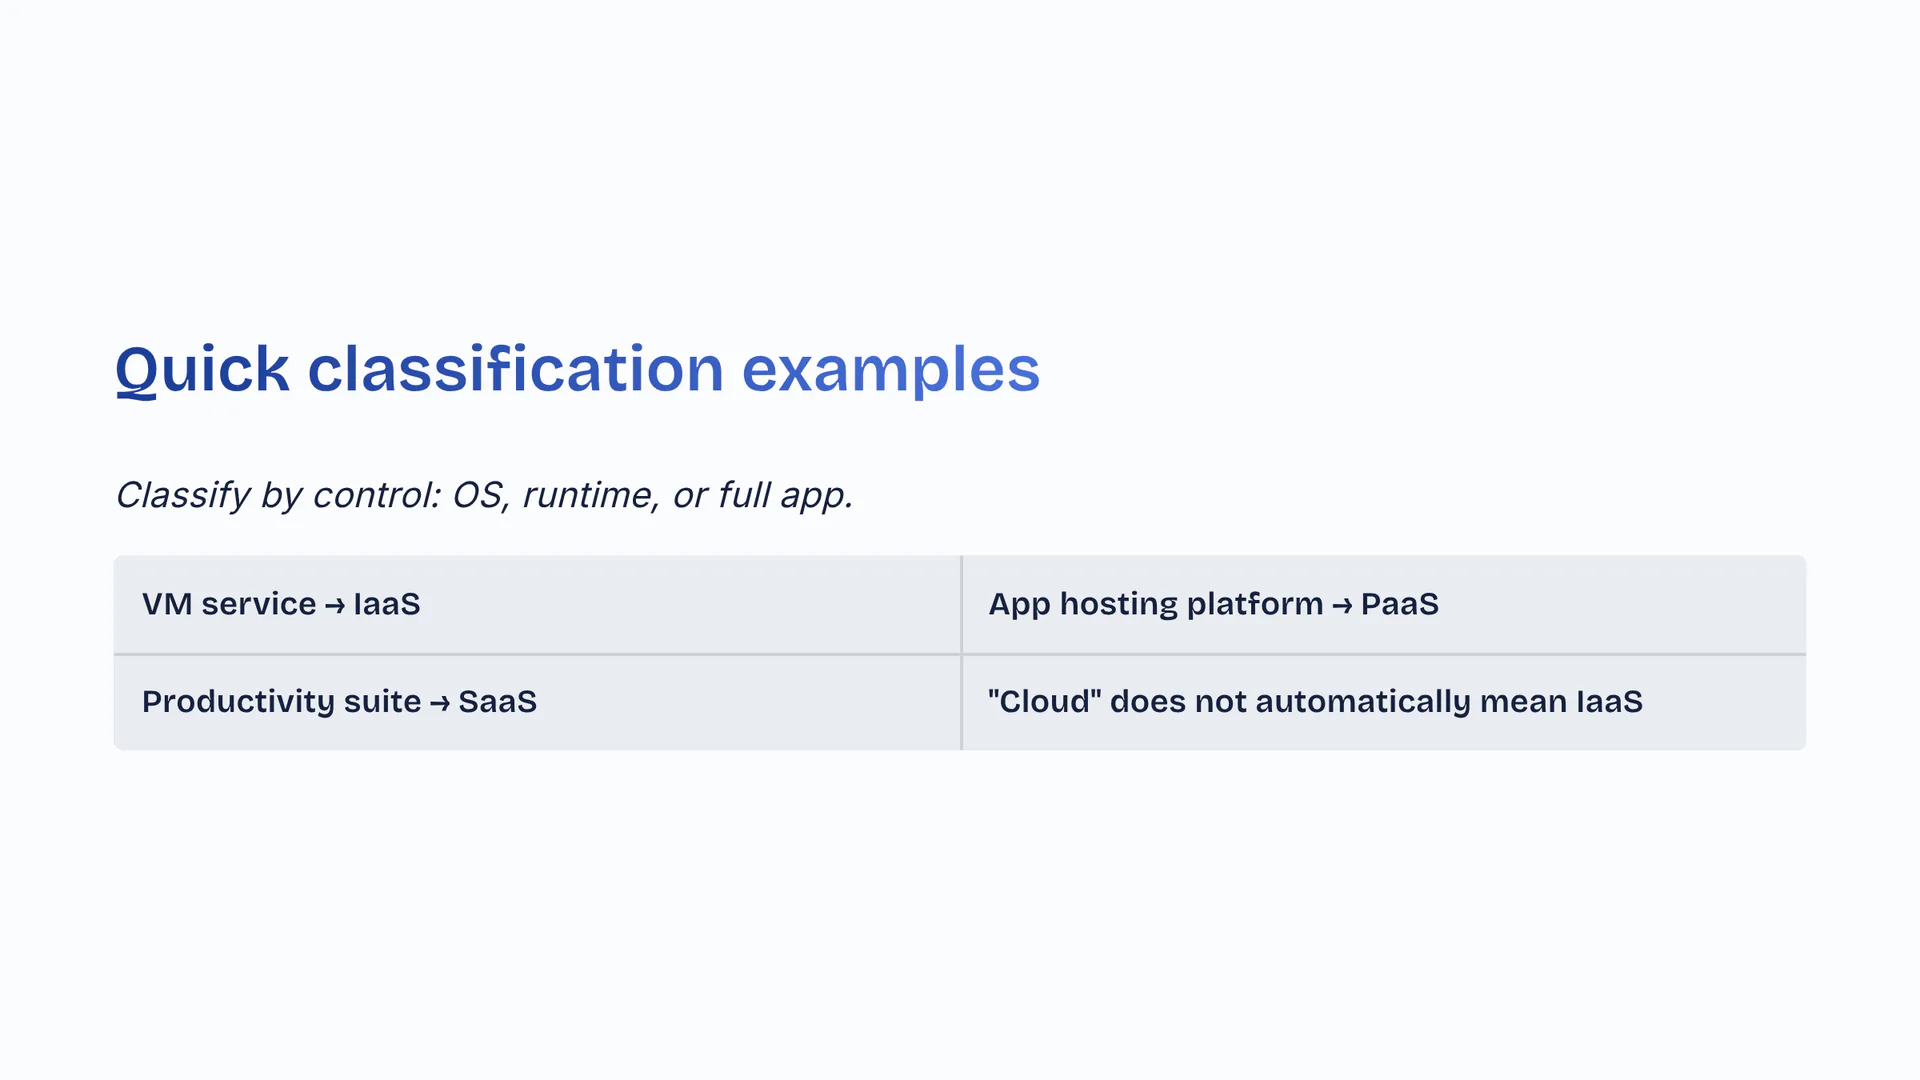Viewport: 1920px width, 1080px height.
Task: Click OS in the subtitle text
Action: click(x=478, y=495)
